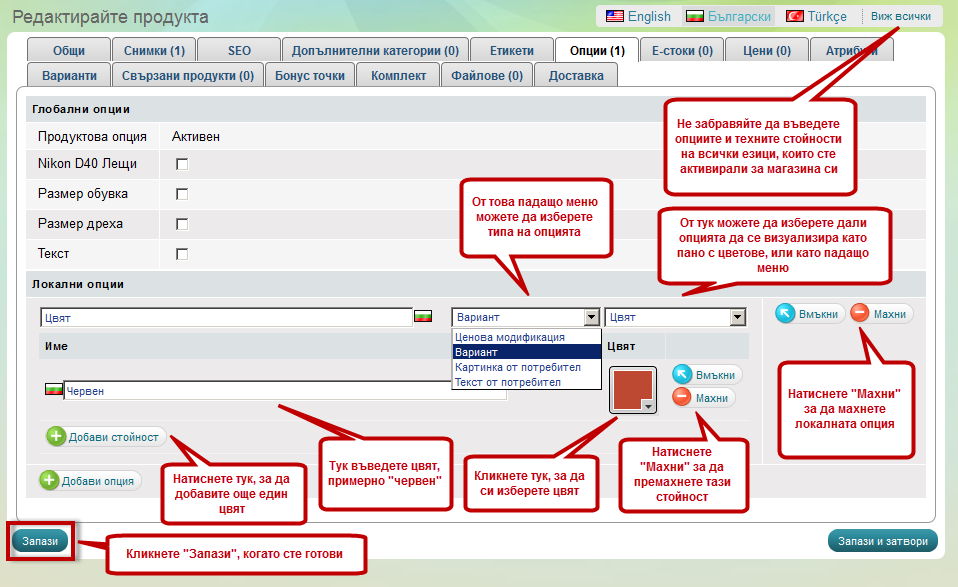The image size is (958, 587).
Task: Click the green plus icon for Добави опция
Action: click(x=50, y=481)
